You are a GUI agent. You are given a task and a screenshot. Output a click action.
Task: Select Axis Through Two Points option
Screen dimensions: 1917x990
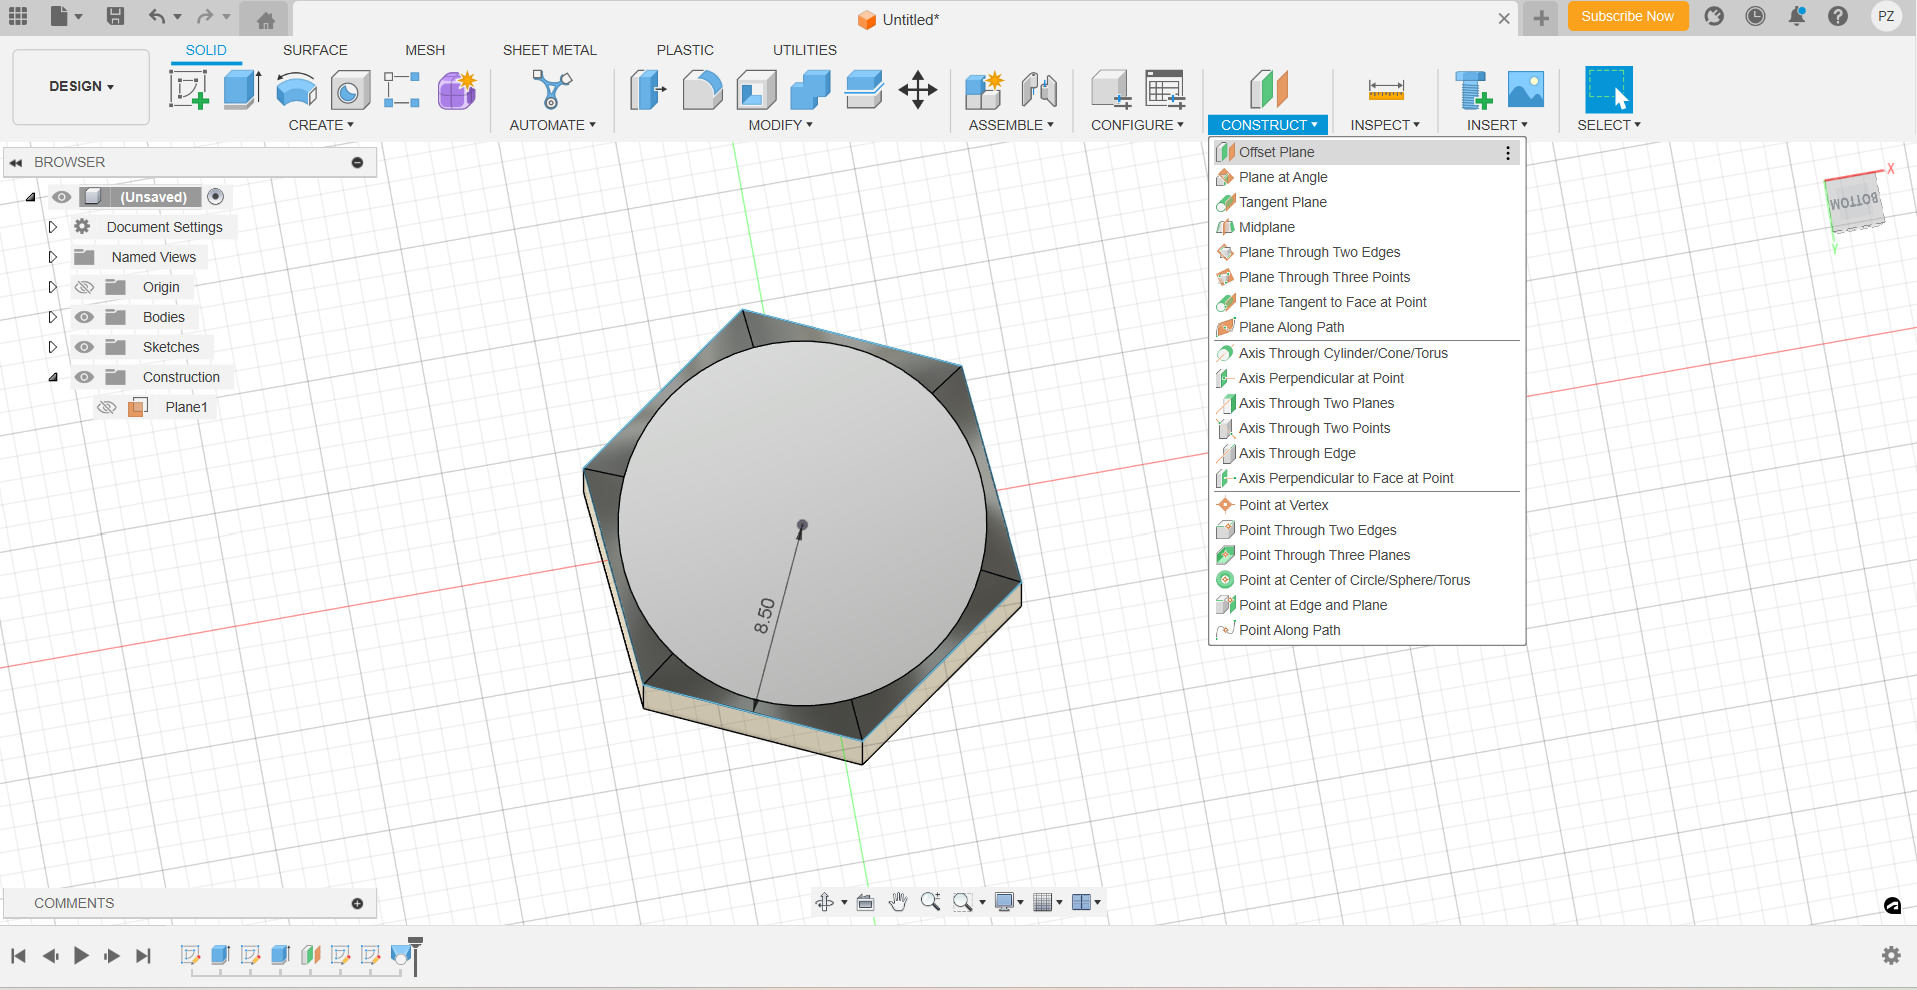pos(1314,428)
